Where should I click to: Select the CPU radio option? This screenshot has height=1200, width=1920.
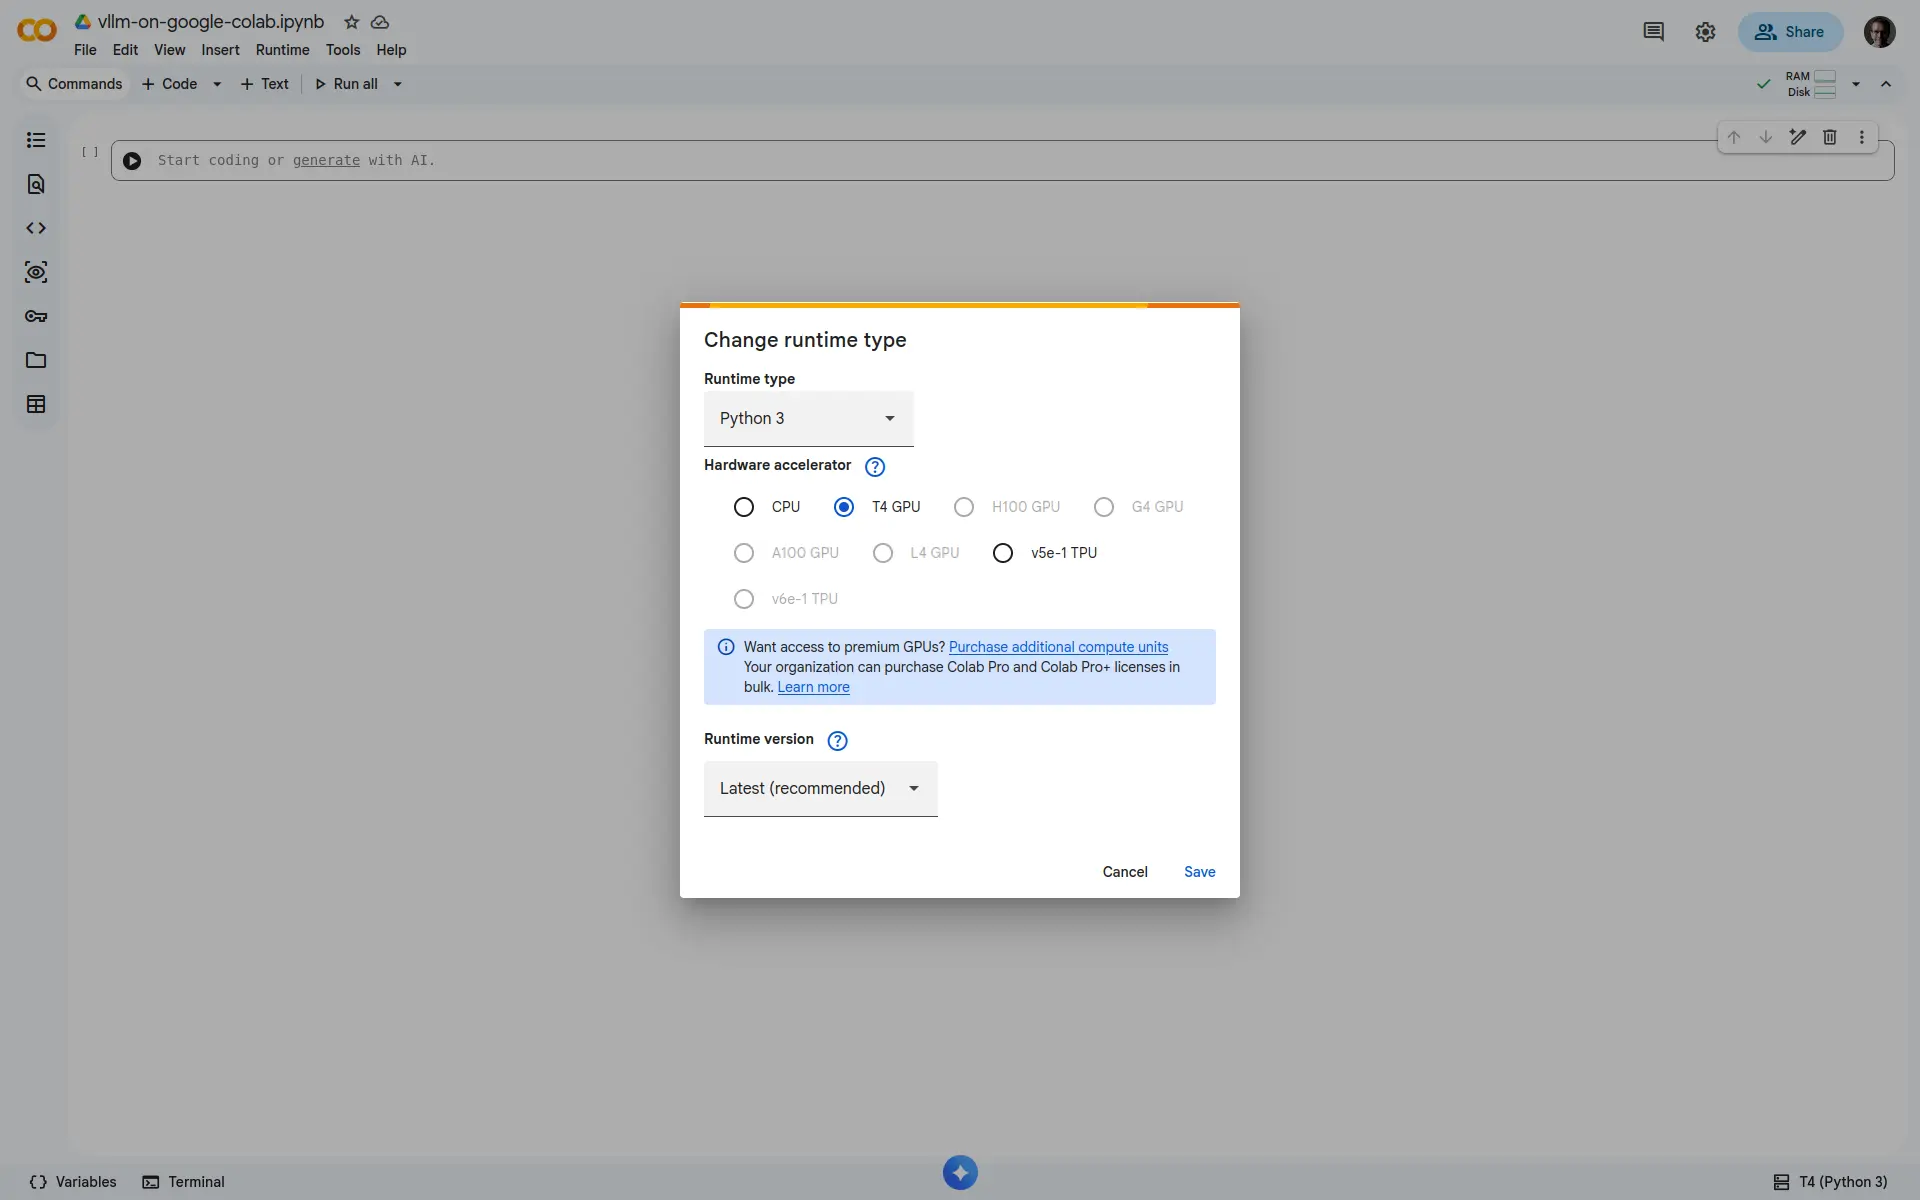(744, 507)
